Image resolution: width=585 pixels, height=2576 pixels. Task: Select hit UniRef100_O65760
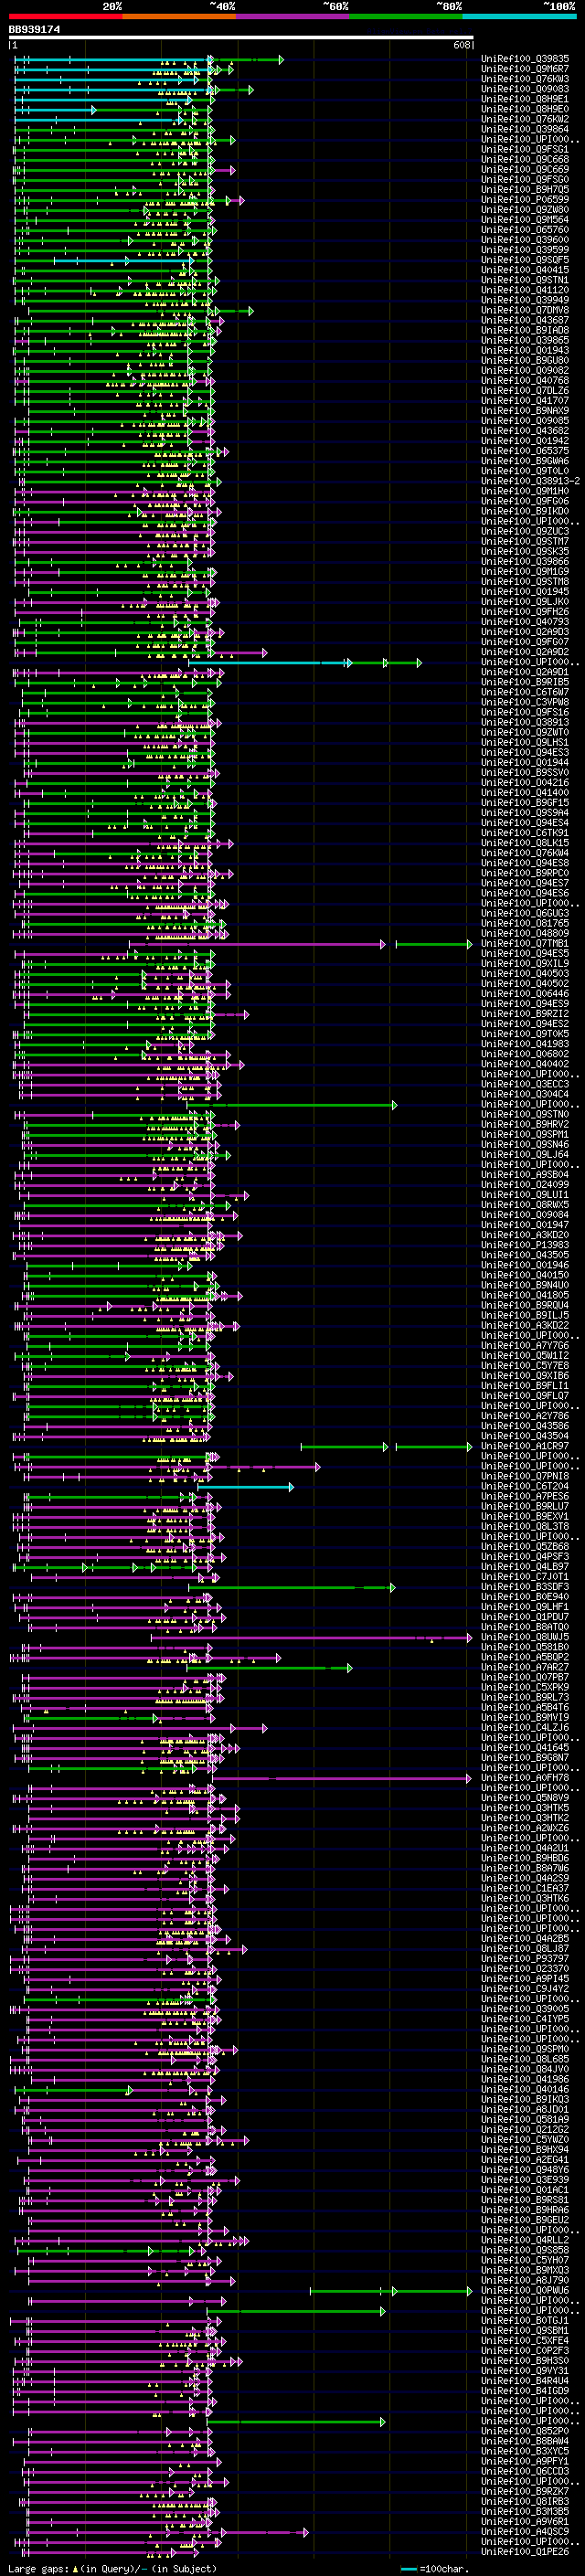click(525, 230)
